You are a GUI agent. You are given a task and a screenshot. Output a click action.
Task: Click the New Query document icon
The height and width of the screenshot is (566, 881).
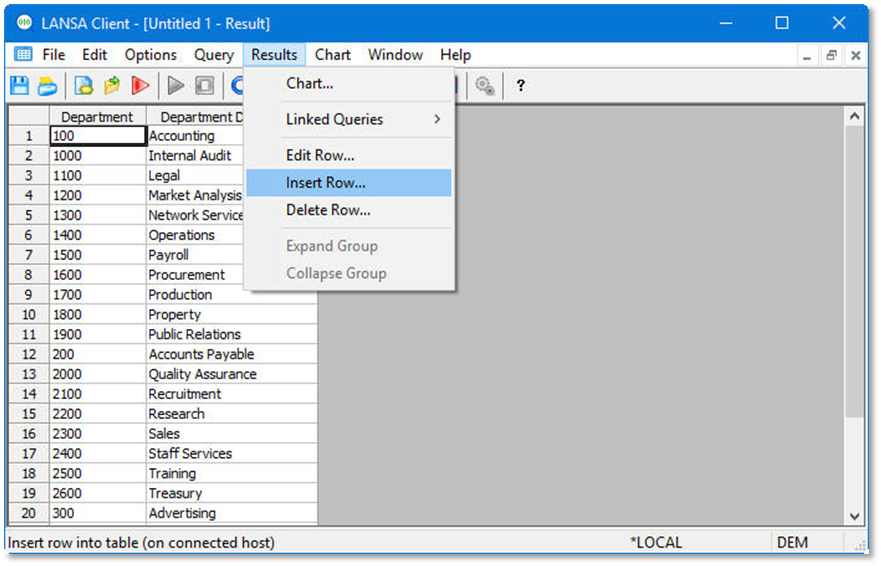click(x=84, y=85)
